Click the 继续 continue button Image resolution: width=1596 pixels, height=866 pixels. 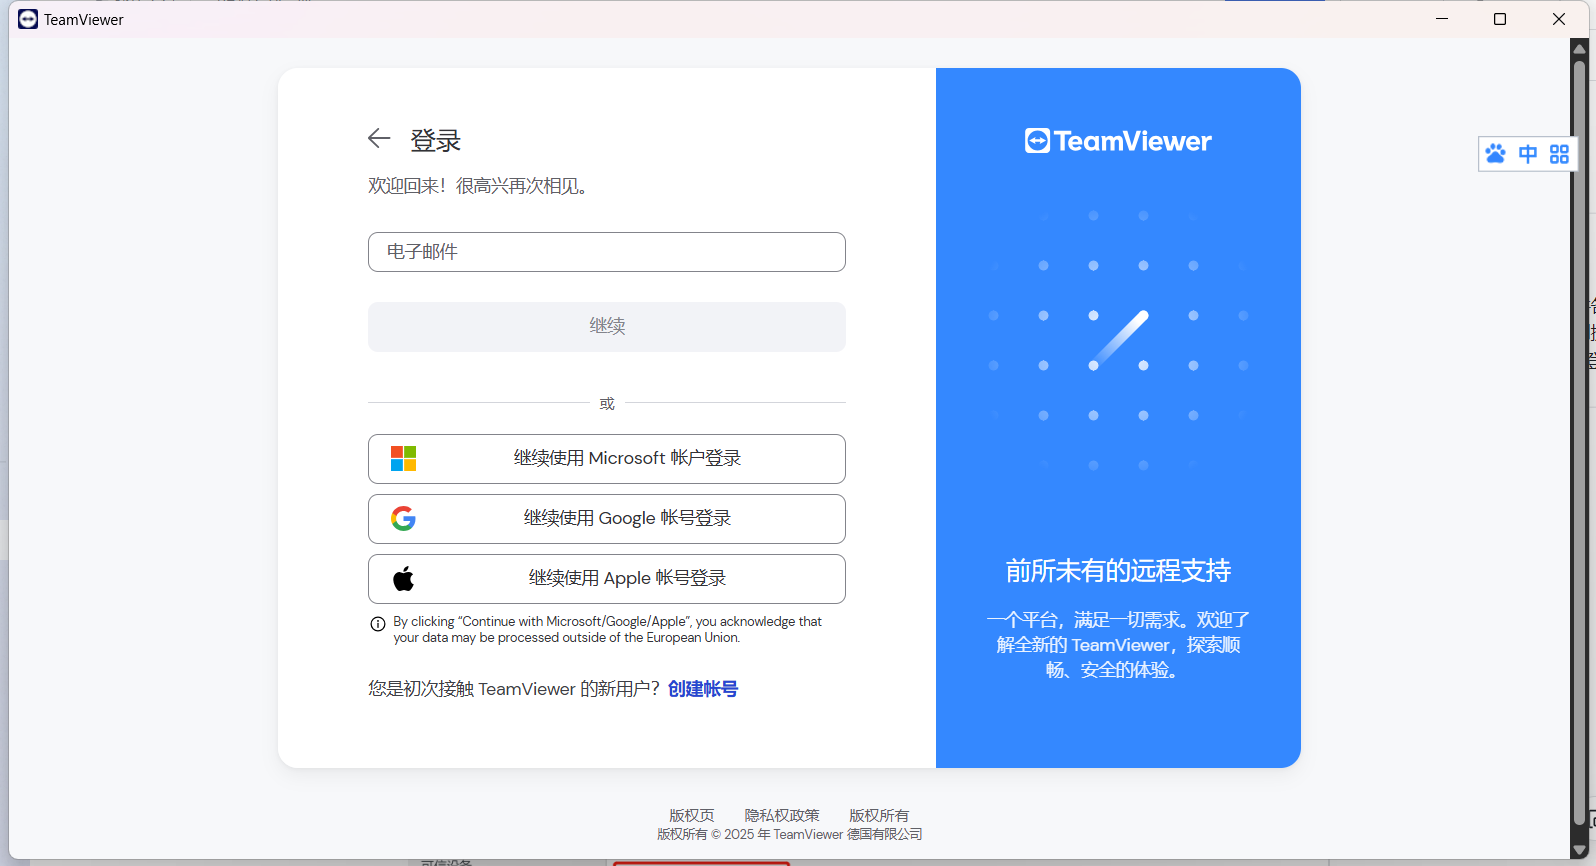(607, 327)
